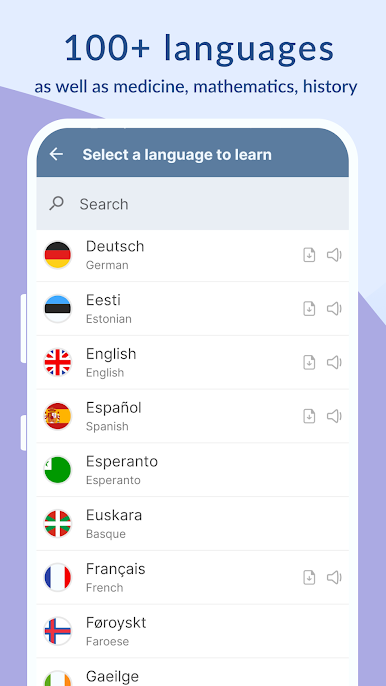
Task: Tap the German flag thumbnail
Action: pos(57,255)
